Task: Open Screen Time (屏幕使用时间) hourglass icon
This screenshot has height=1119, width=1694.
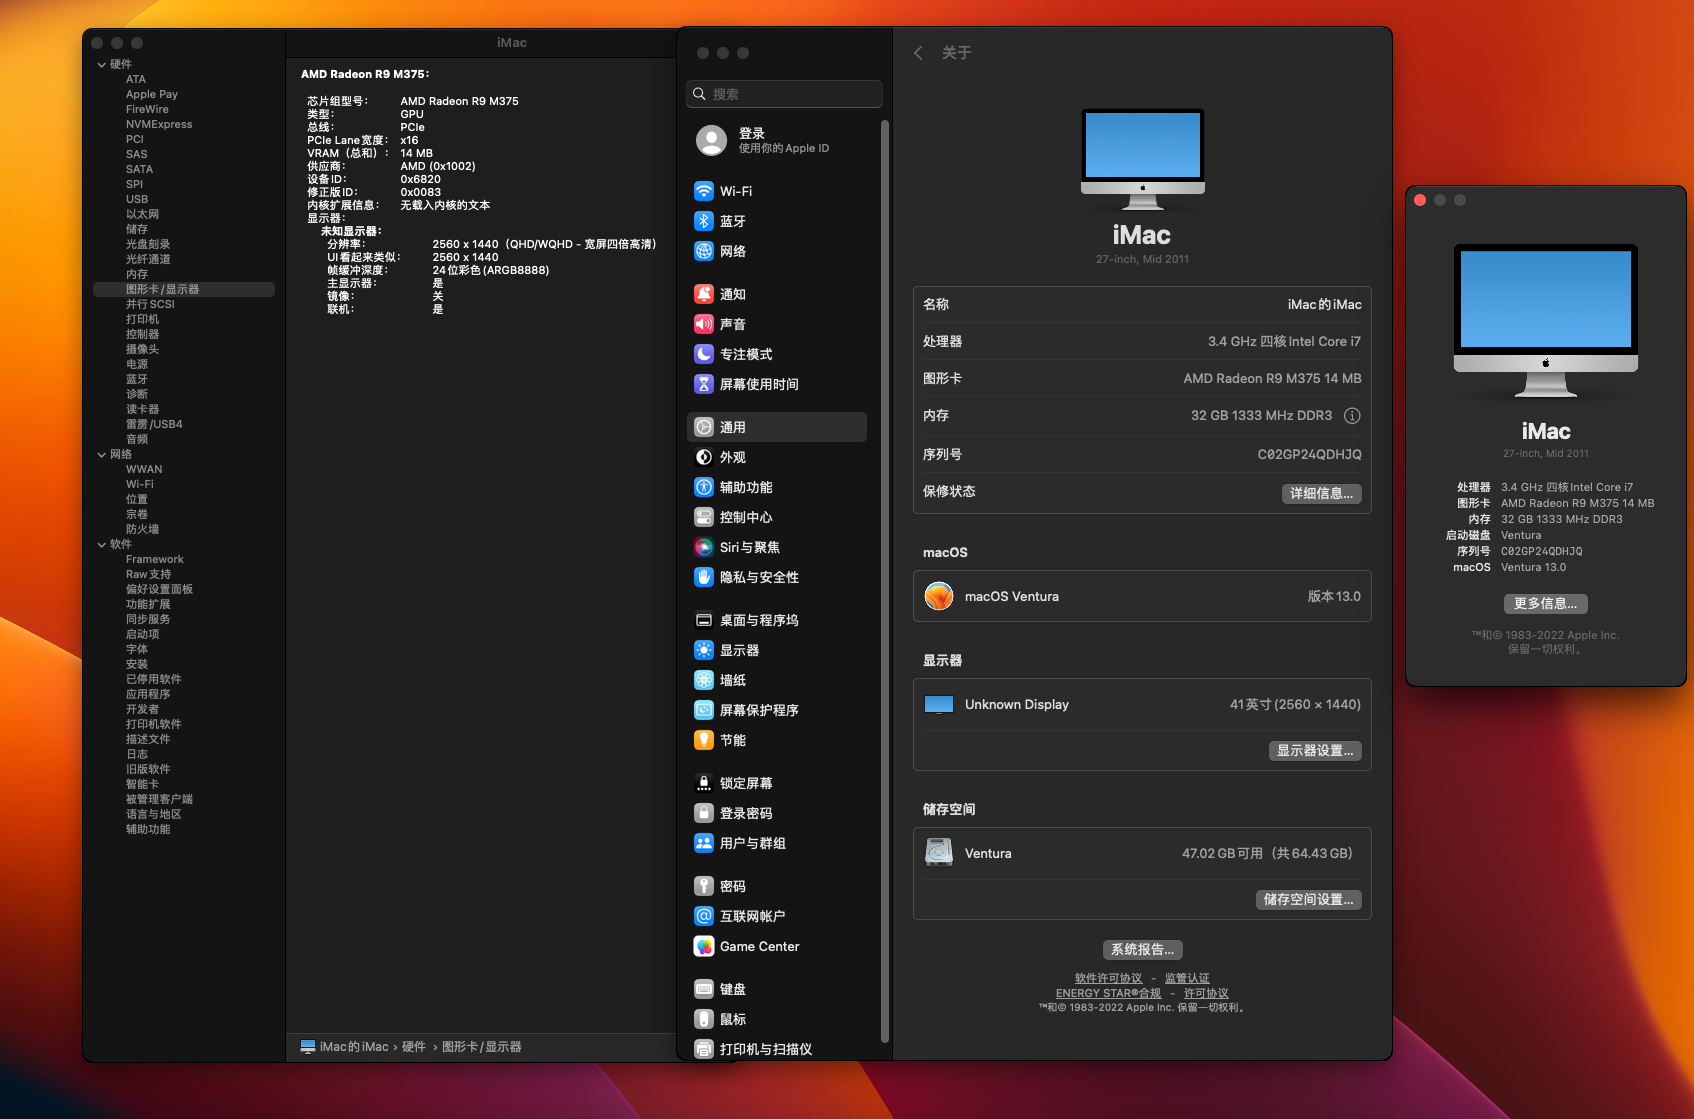Action: 704,384
